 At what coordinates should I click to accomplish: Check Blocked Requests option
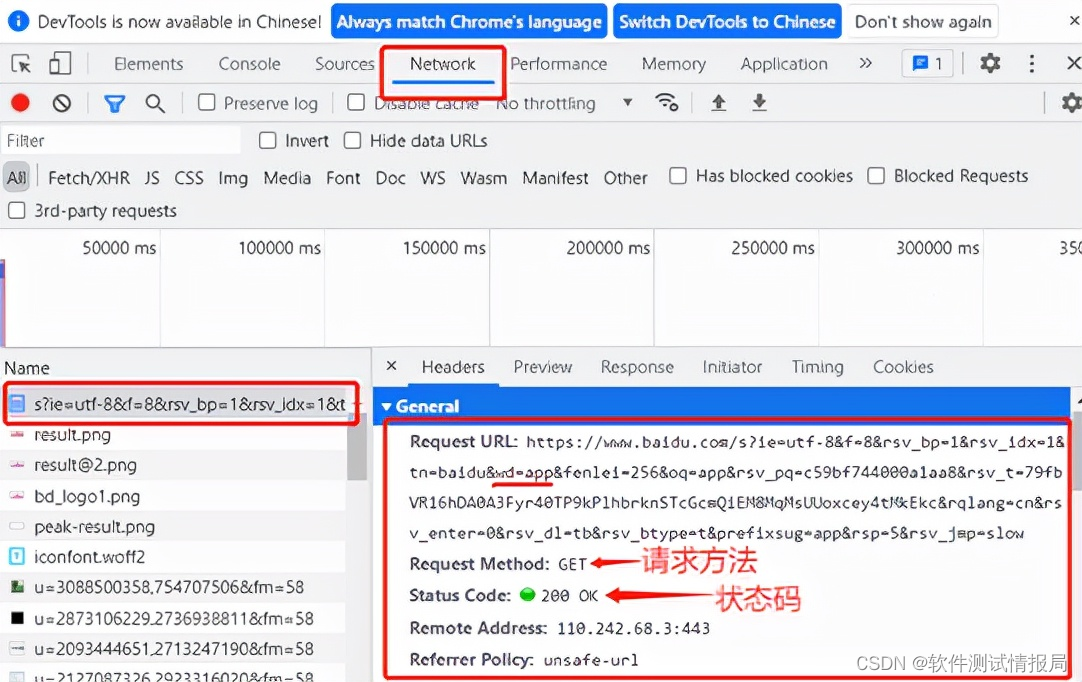(x=876, y=176)
